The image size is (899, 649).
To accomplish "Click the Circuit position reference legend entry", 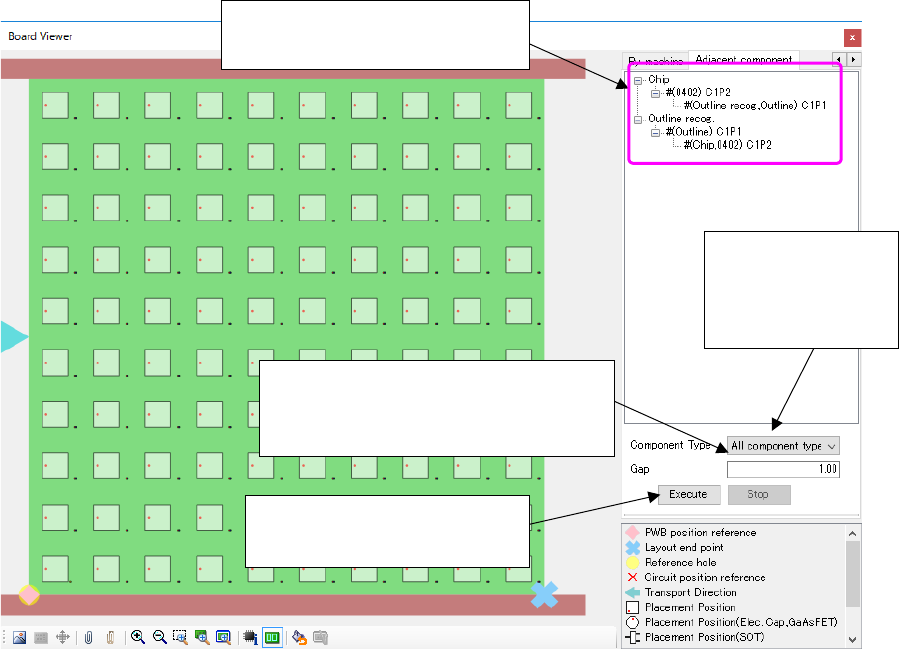I will click(x=696, y=577).
